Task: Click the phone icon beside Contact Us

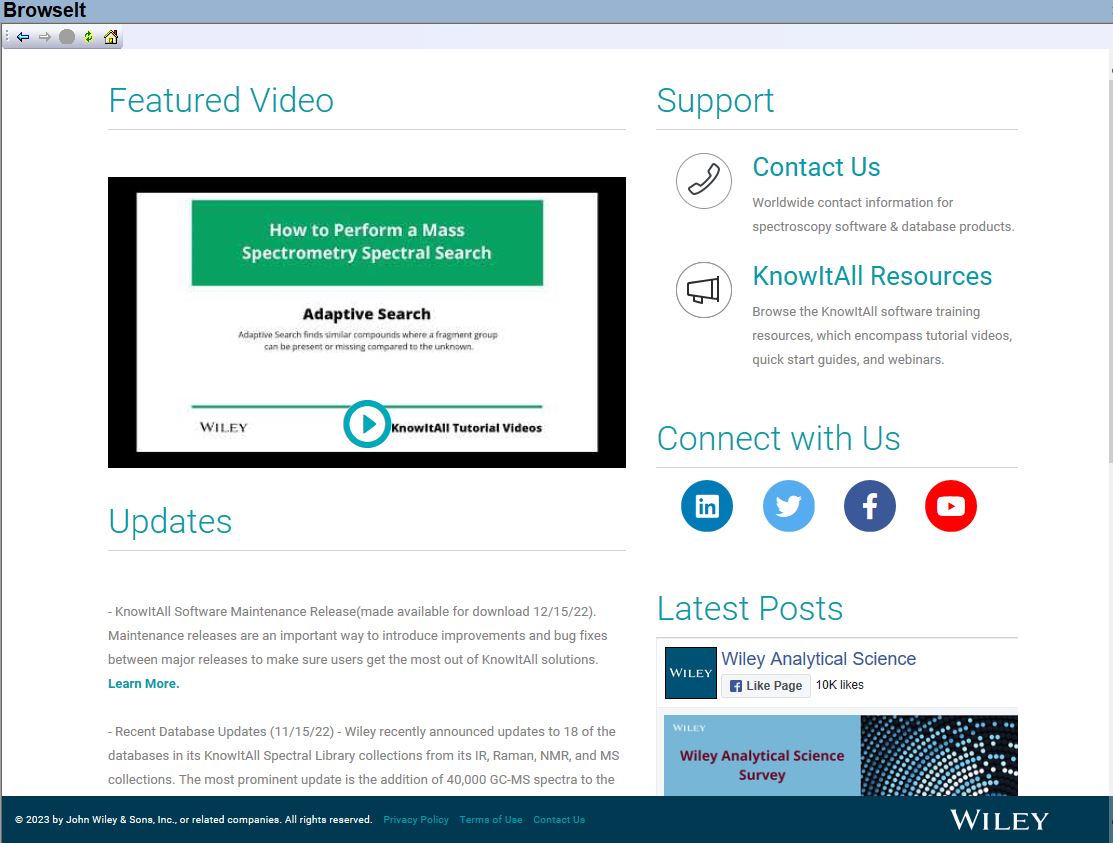Action: pos(704,181)
